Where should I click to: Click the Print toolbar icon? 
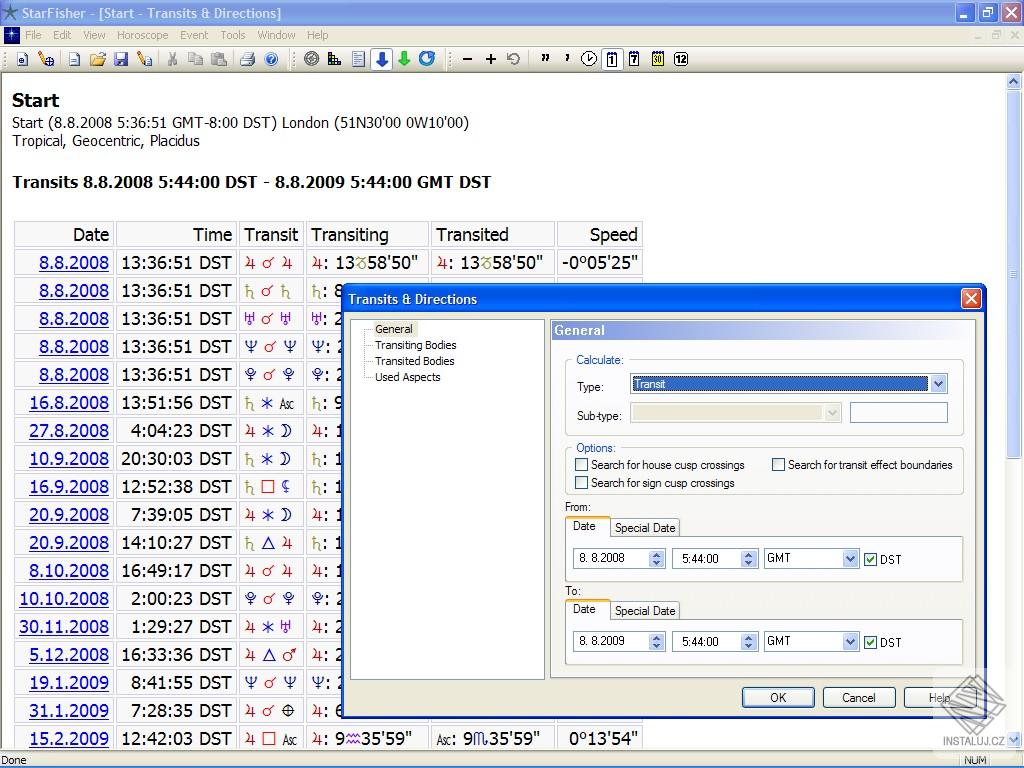coord(247,59)
